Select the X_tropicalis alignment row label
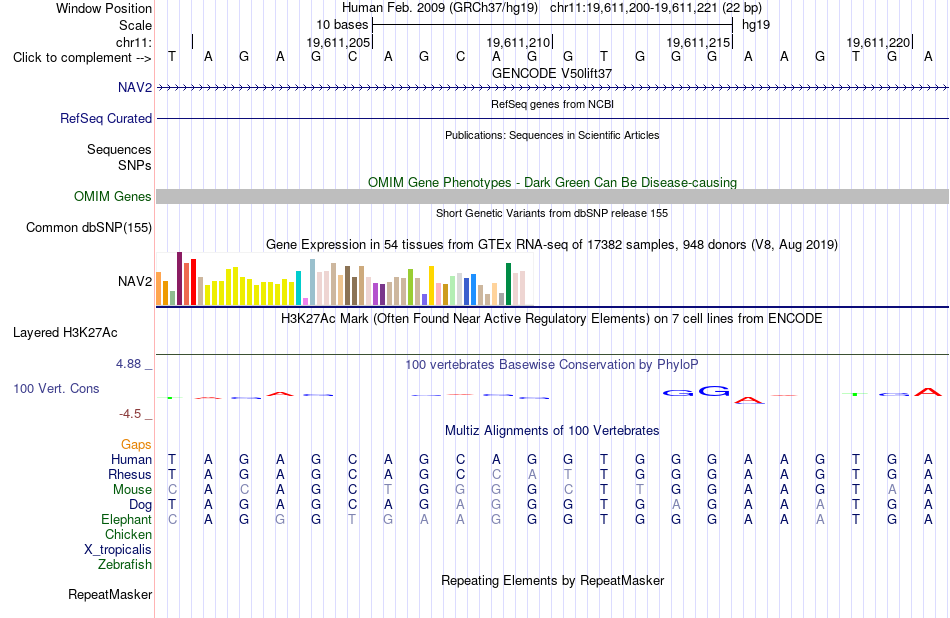The height and width of the screenshot is (618, 950). tap(118, 550)
